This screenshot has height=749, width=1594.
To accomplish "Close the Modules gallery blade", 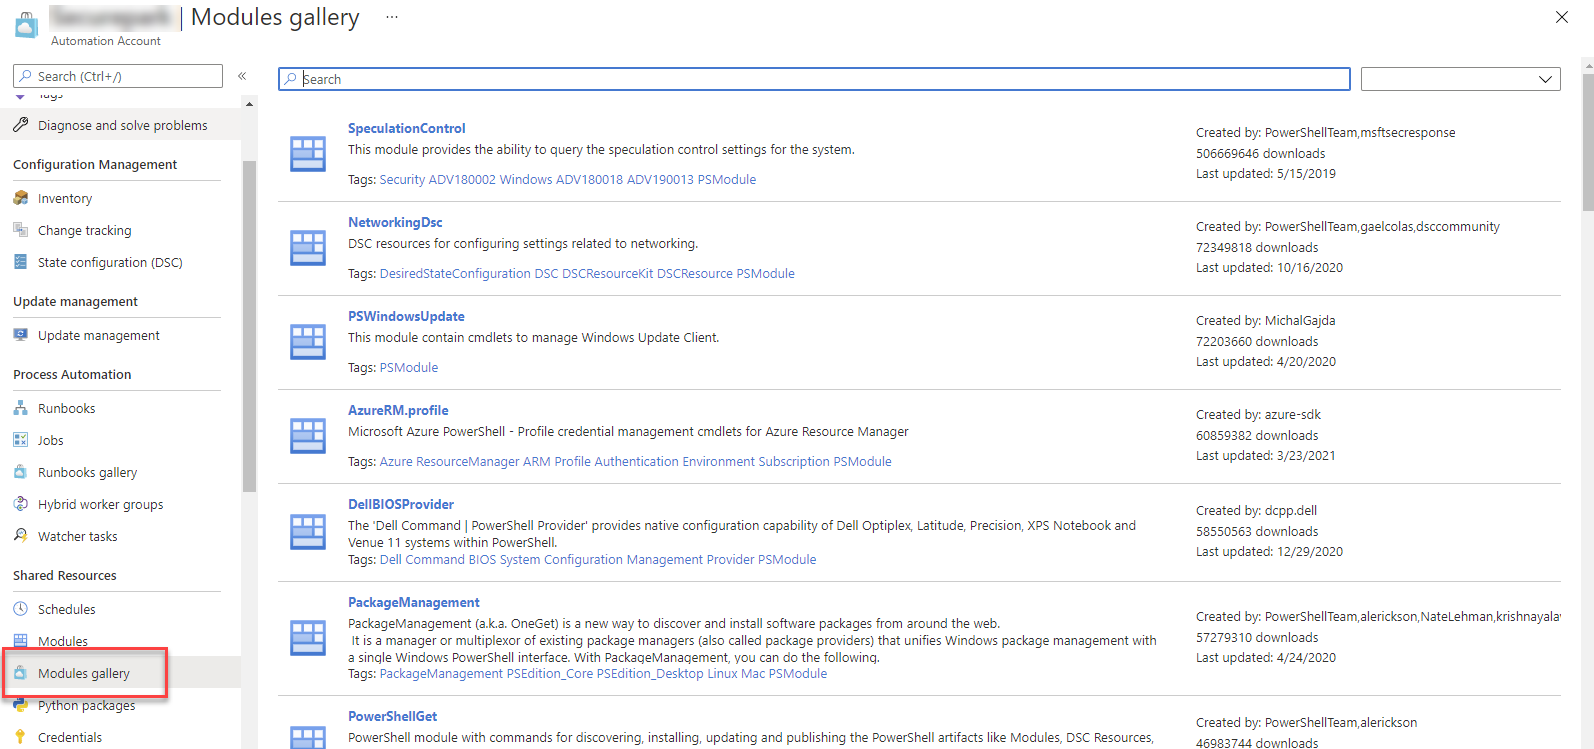I will 1562,17.
